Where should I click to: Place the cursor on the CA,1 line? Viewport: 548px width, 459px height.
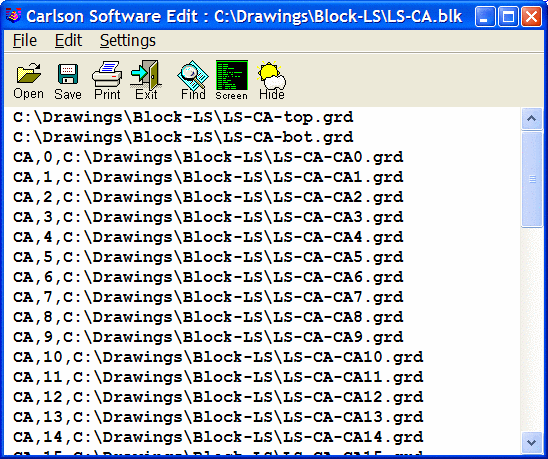coord(208,177)
